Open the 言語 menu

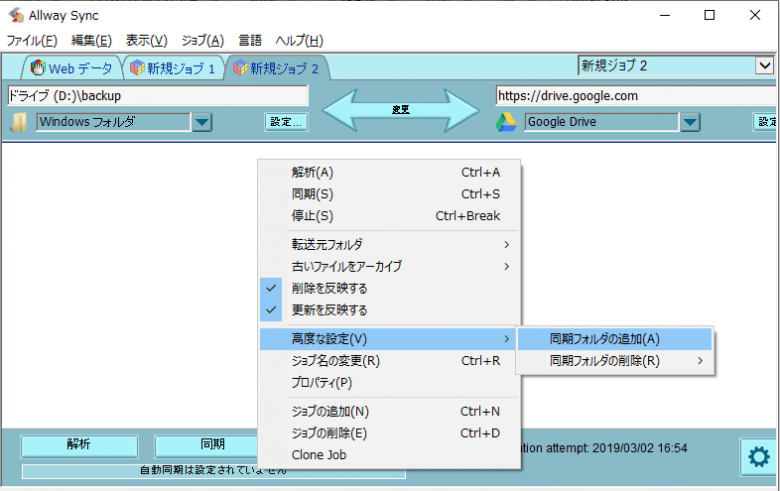coord(250,40)
